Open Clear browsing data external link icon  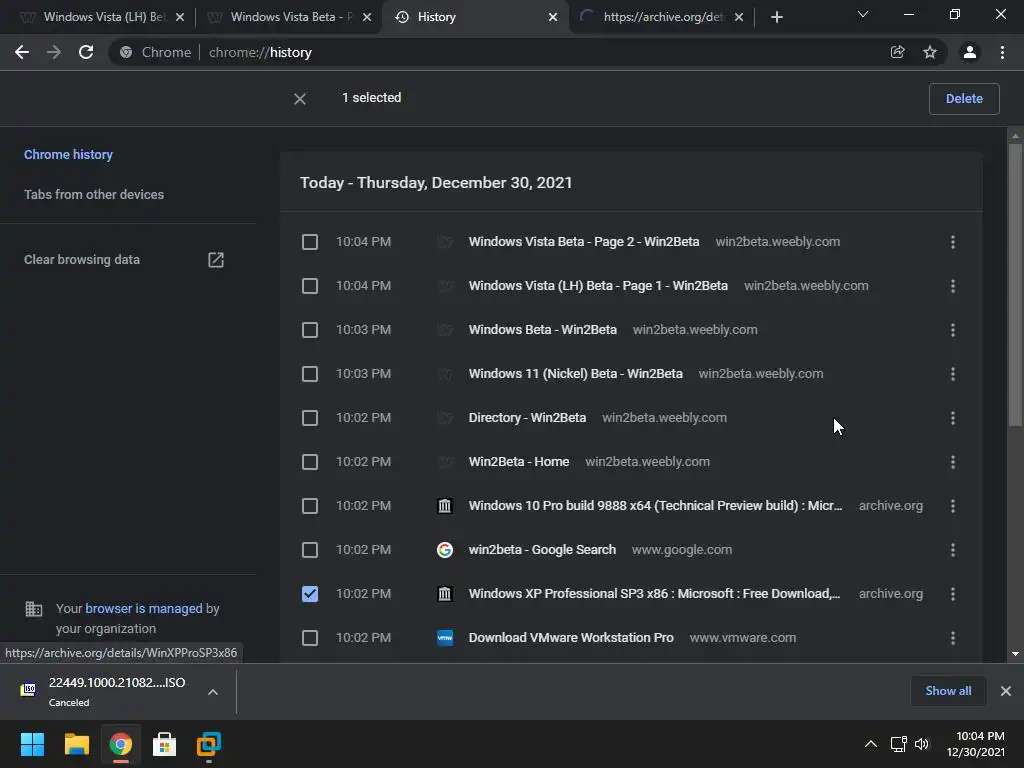click(216, 260)
